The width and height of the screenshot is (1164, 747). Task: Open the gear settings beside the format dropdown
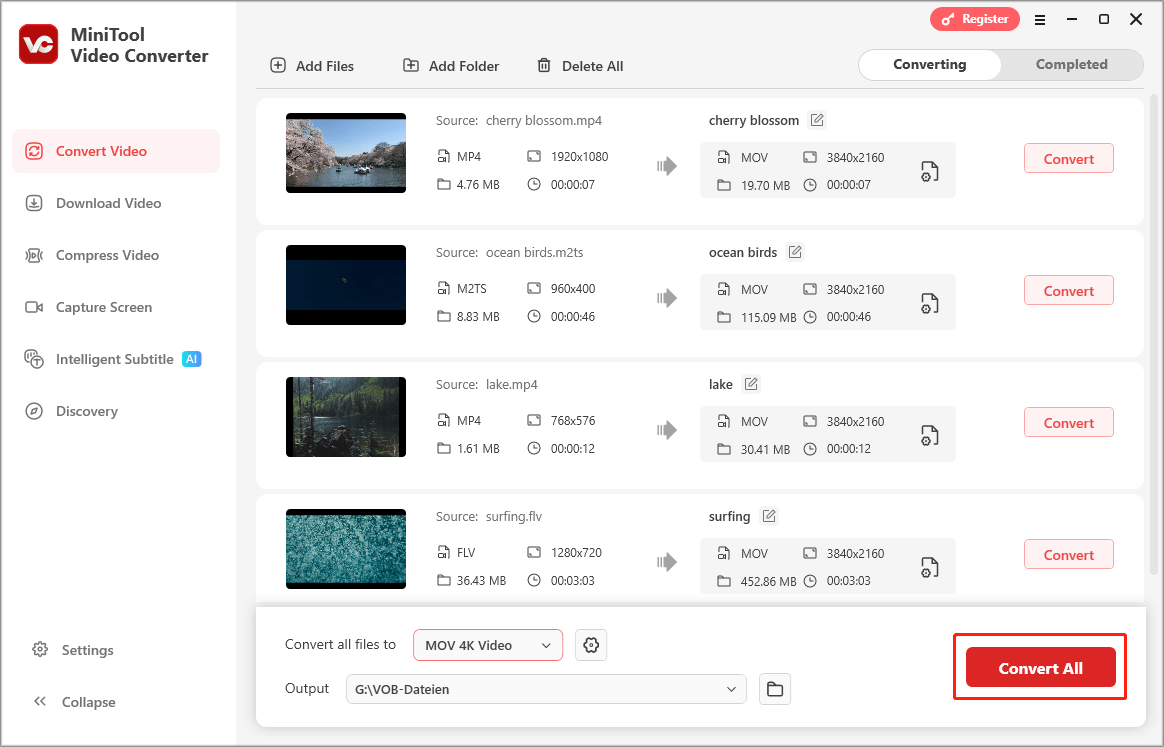(x=591, y=645)
